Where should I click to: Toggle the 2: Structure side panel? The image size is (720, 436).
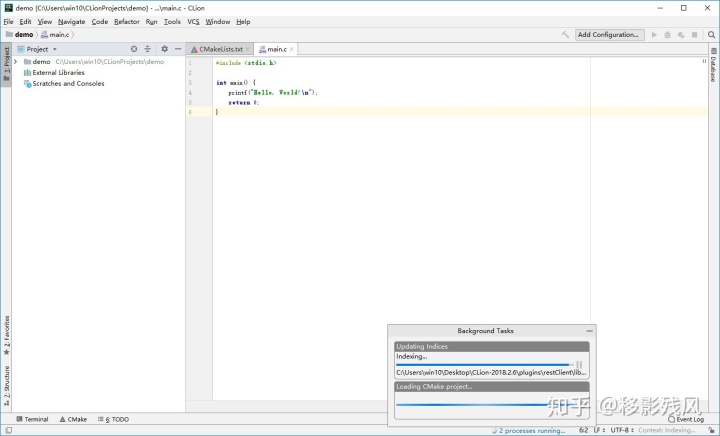(6, 386)
